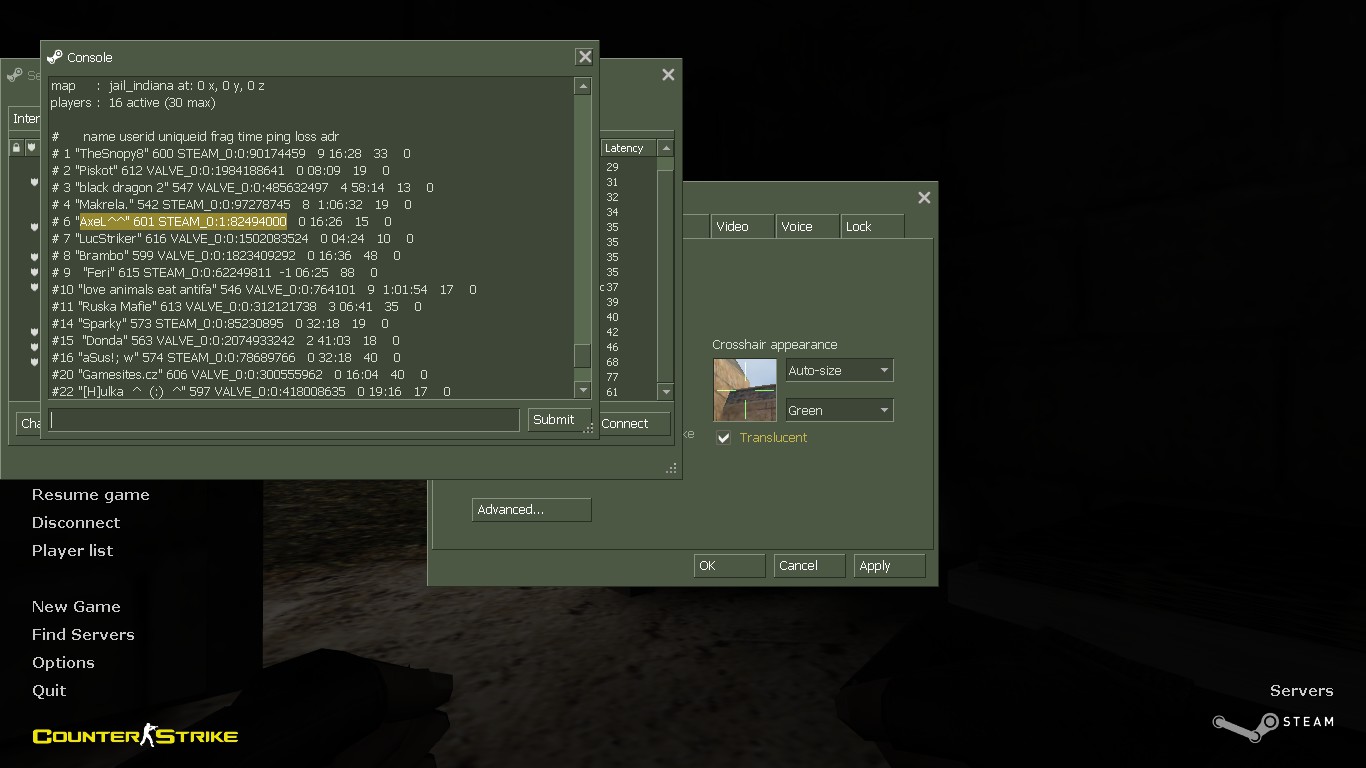Click the Console window resize grip
This screenshot has height=768, width=1366.
[x=590, y=427]
